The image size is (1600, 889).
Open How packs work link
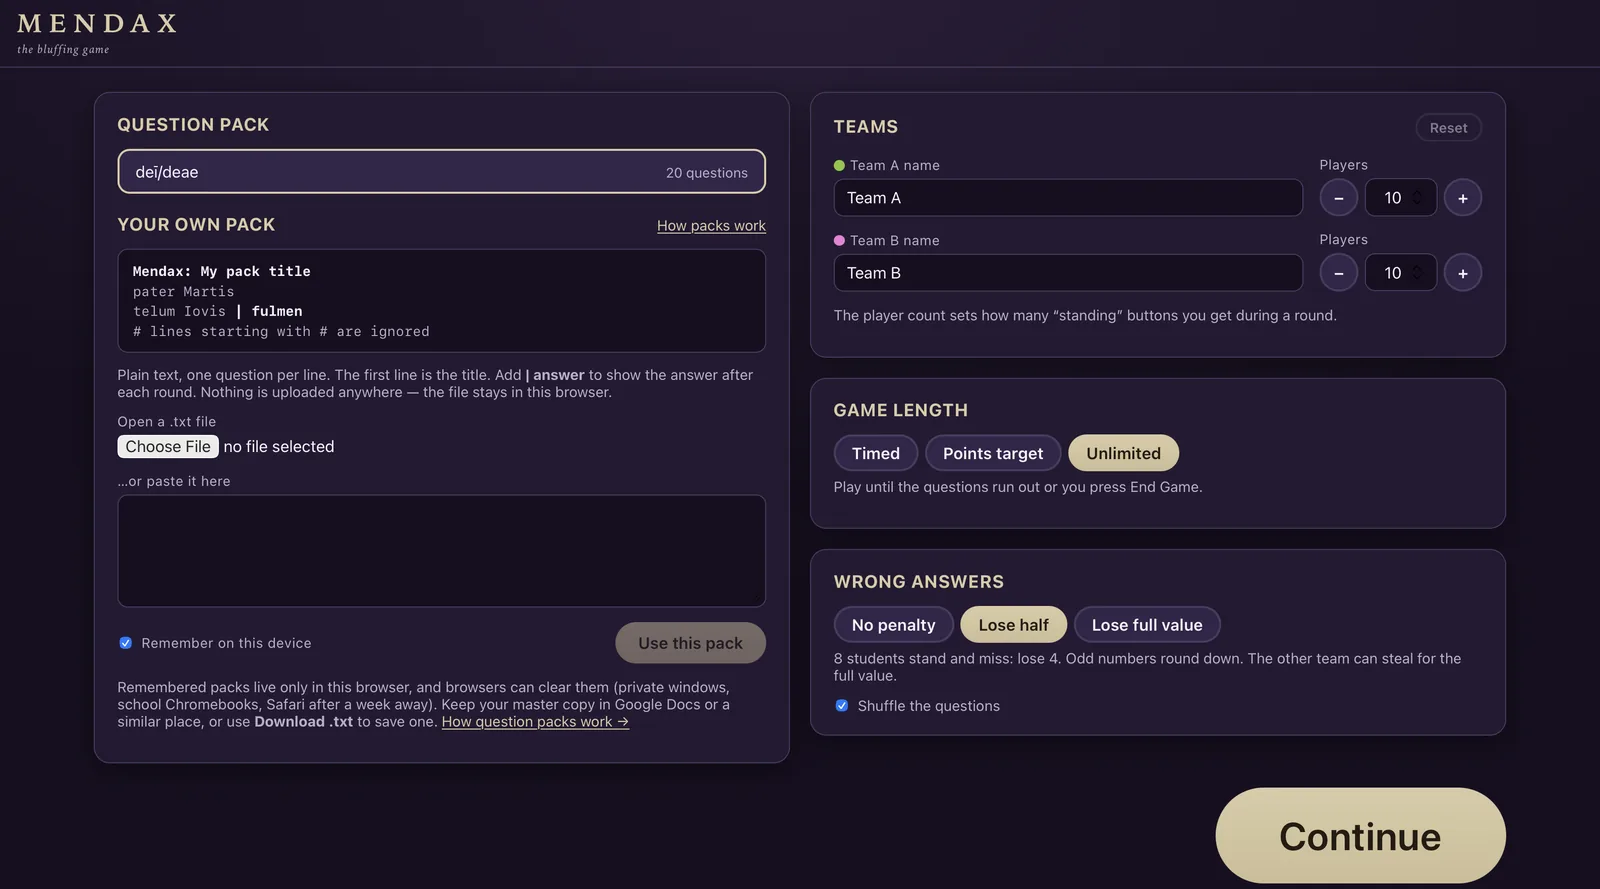click(711, 226)
